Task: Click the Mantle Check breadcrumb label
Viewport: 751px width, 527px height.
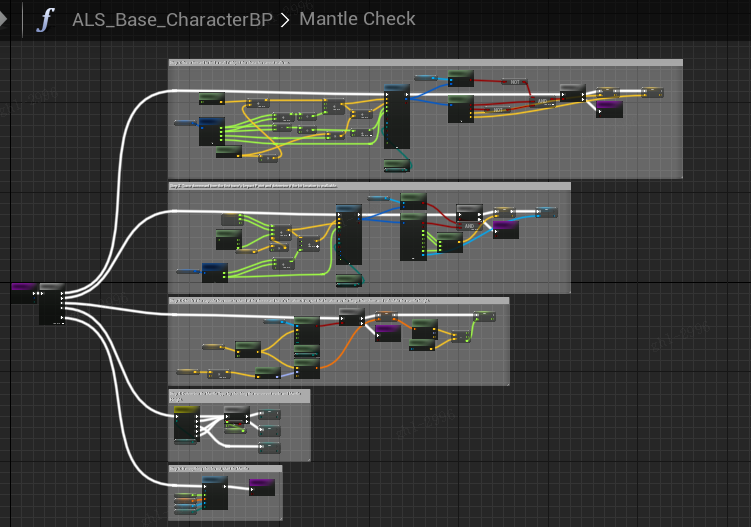Action: (x=356, y=19)
